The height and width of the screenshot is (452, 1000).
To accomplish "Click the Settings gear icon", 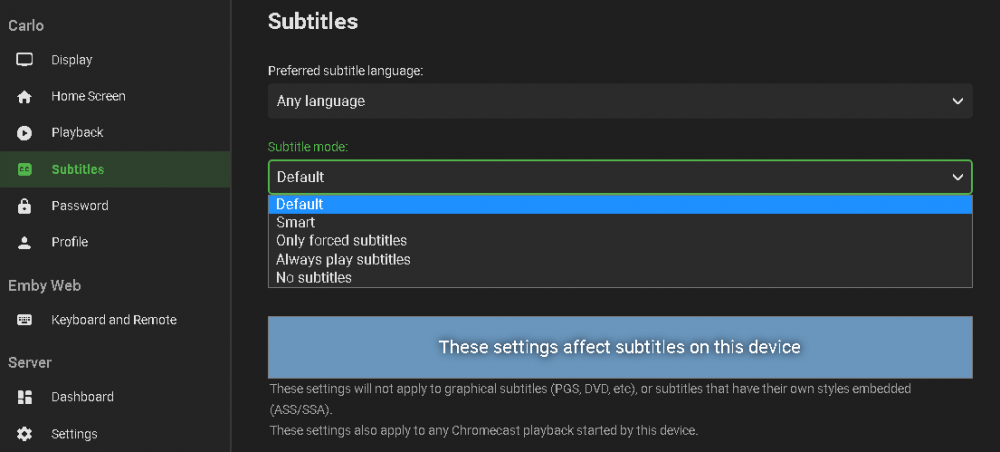I will (25, 434).
